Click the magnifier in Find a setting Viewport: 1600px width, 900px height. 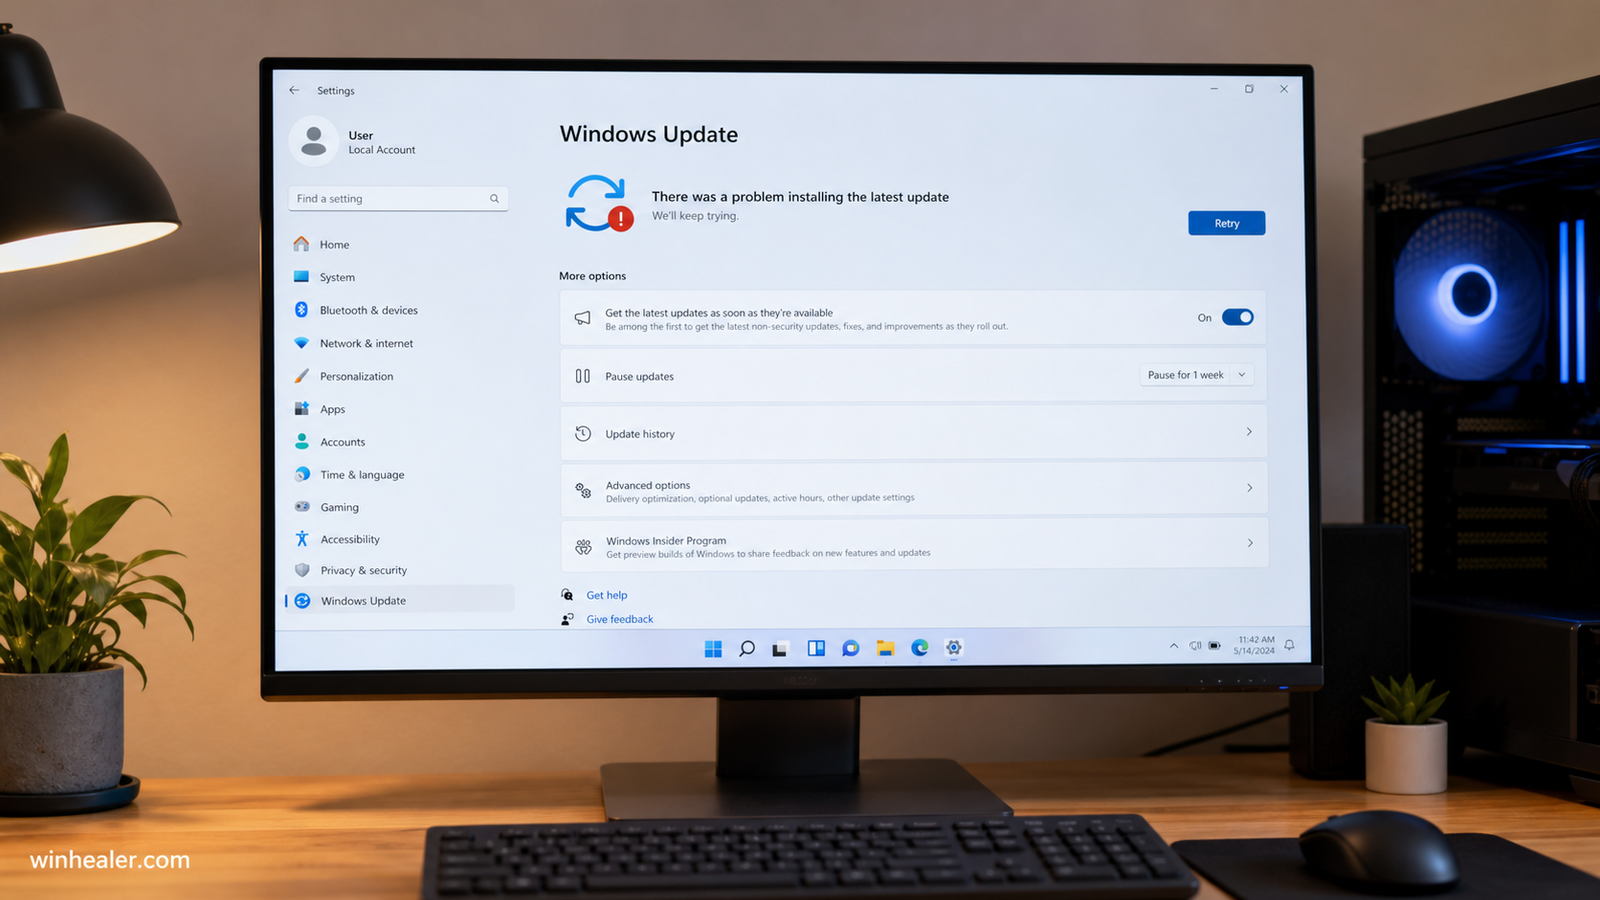pyautogui.click(x=494, y=199)
